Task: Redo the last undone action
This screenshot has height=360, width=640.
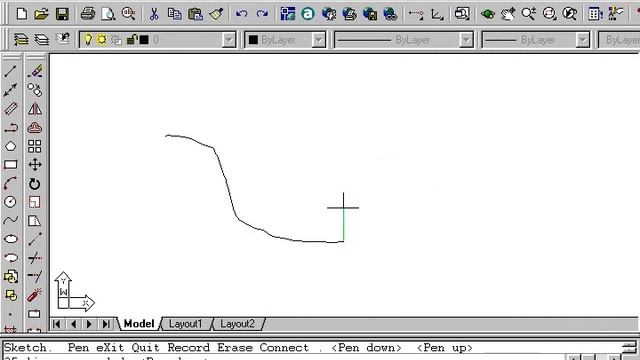Action: click(x=262, y=14)
